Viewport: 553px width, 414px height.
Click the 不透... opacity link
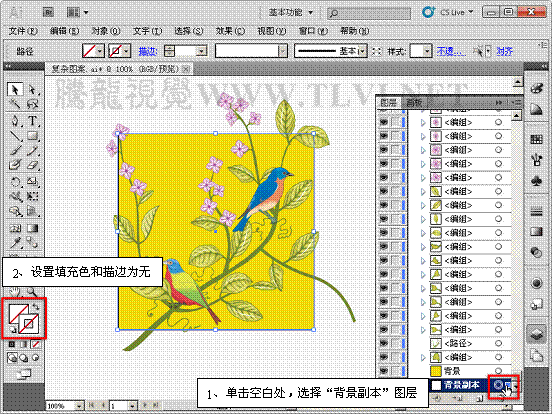(451, 51)
